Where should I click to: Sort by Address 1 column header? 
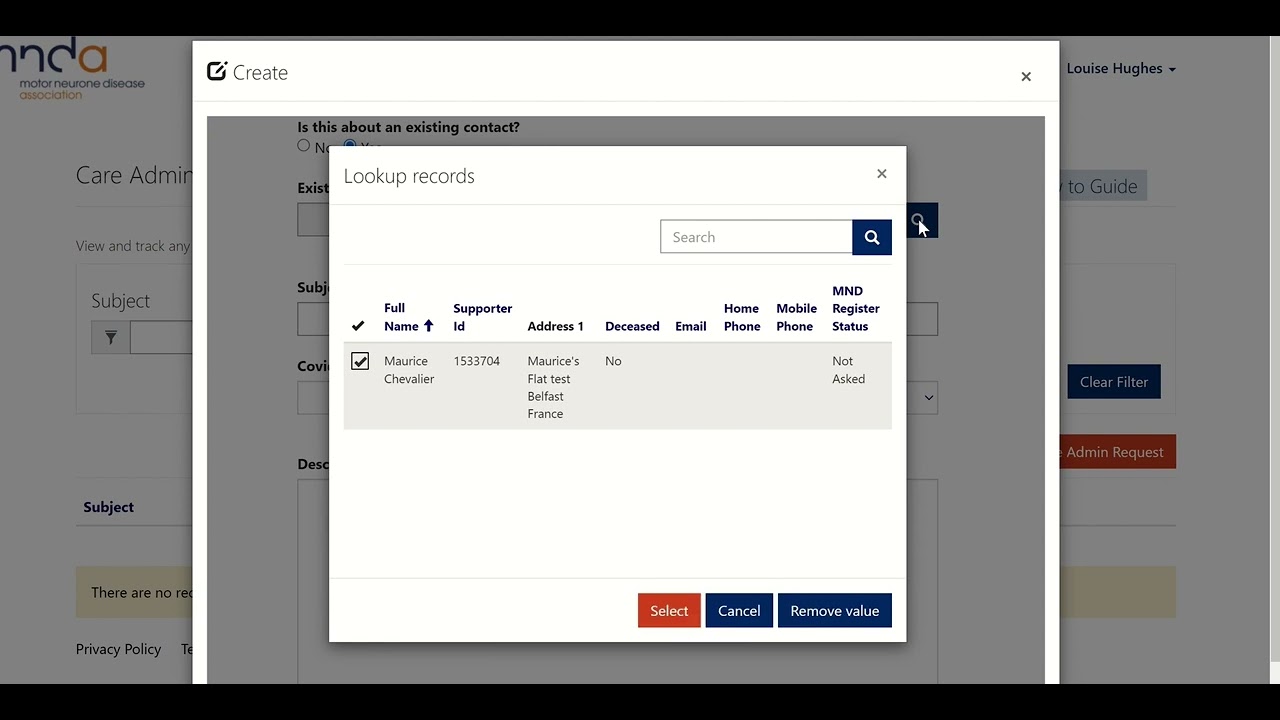(555, 326)
